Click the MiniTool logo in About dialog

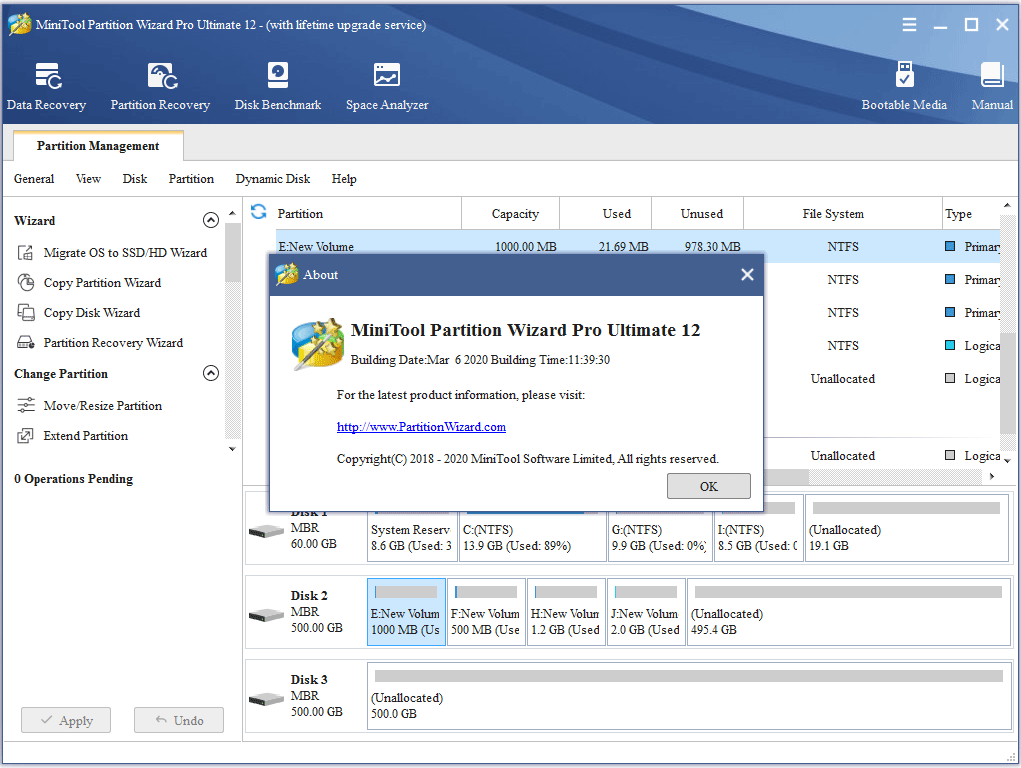coord(318,345)
